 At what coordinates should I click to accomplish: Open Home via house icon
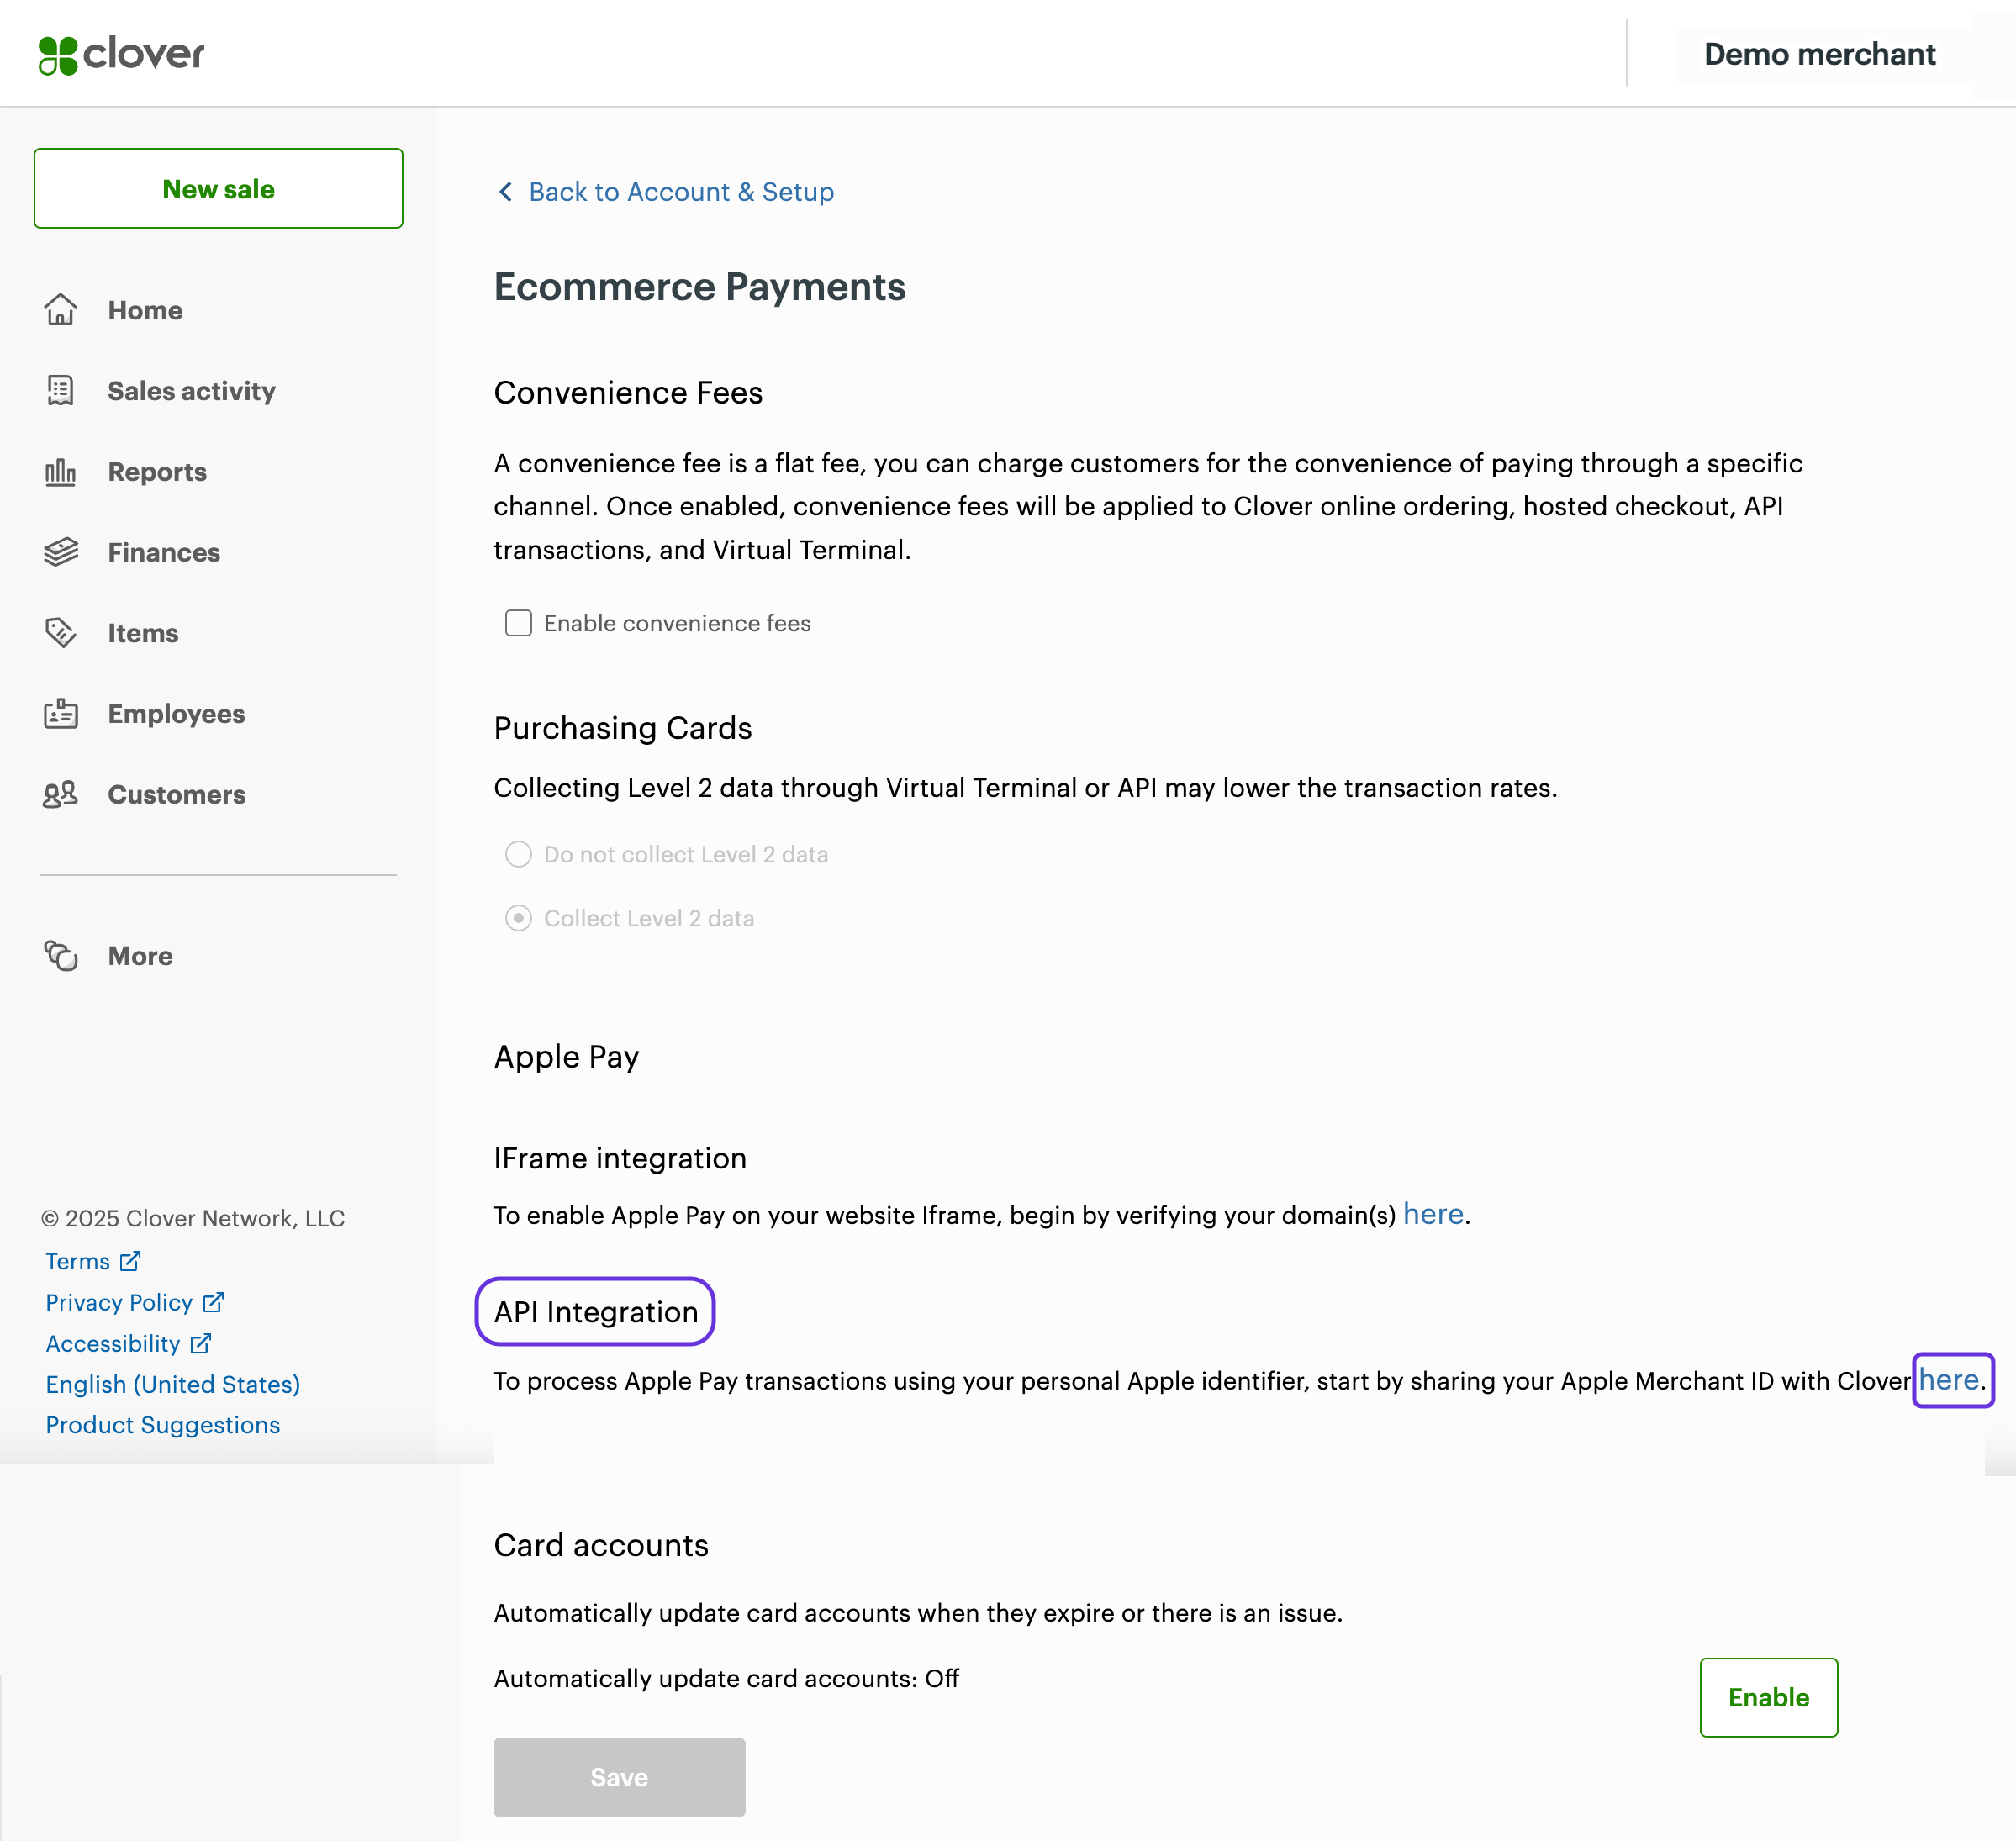coord(60,310)
